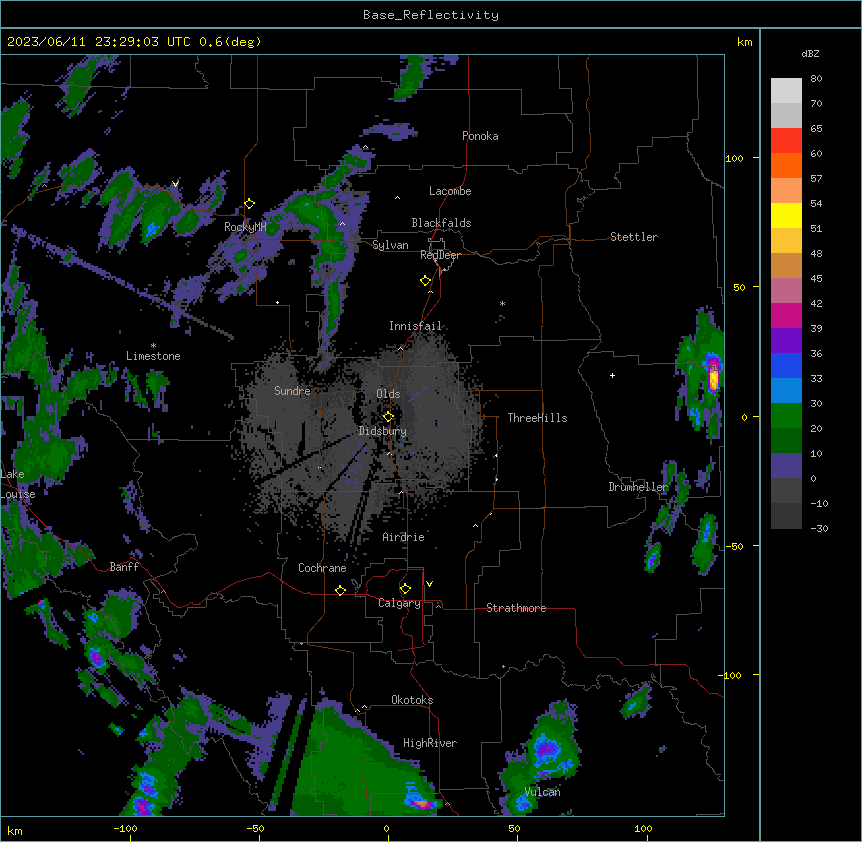The height and width of the screenshot is (842, 862).
Task: Select the asterisk marker above Limestone
Action: 153,346
